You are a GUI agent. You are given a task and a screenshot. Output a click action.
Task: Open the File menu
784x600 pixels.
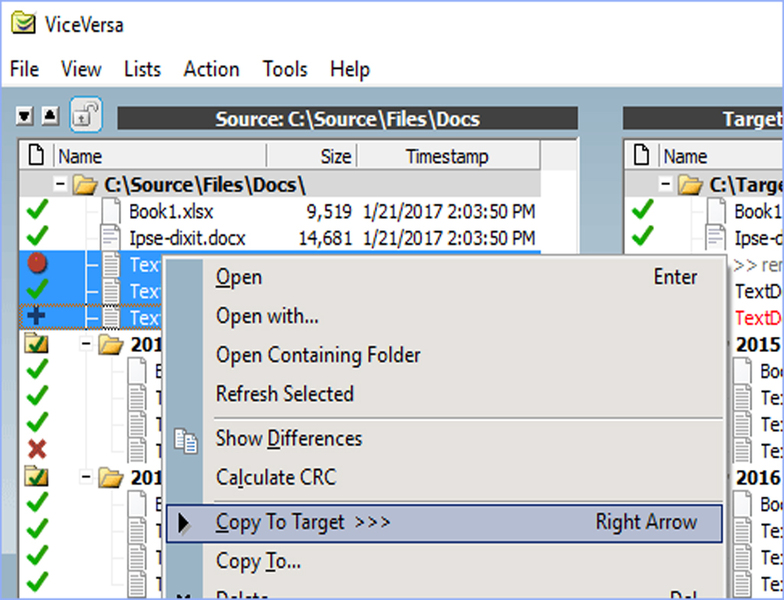pyautogui.click(x=24, y=69)
